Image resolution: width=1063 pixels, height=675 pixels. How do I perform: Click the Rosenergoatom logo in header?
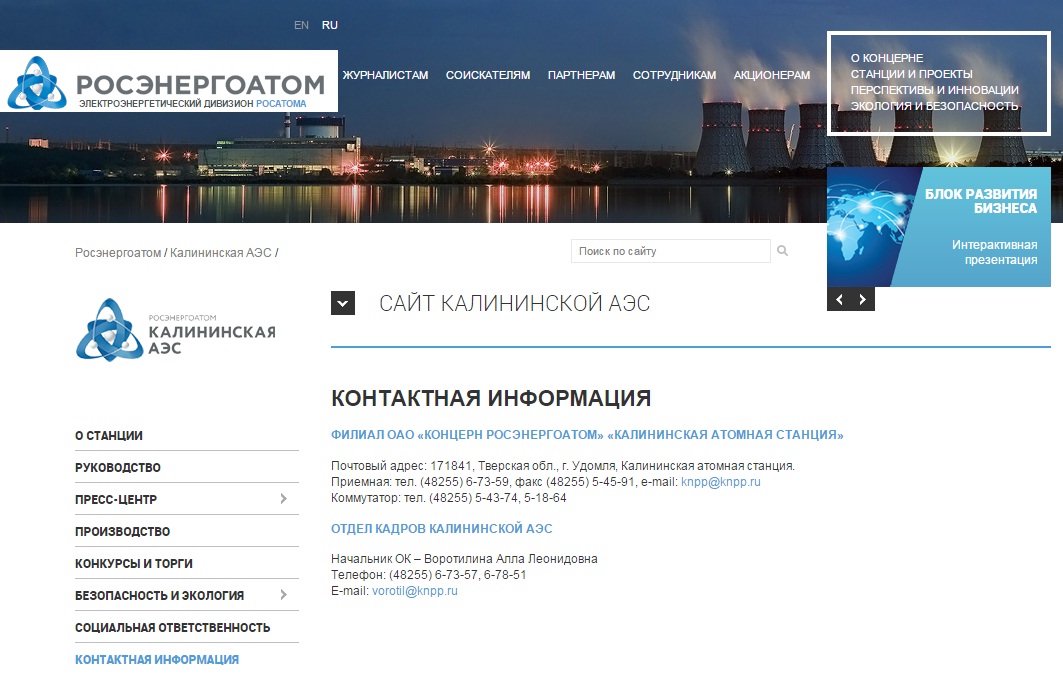click(168, 81)
